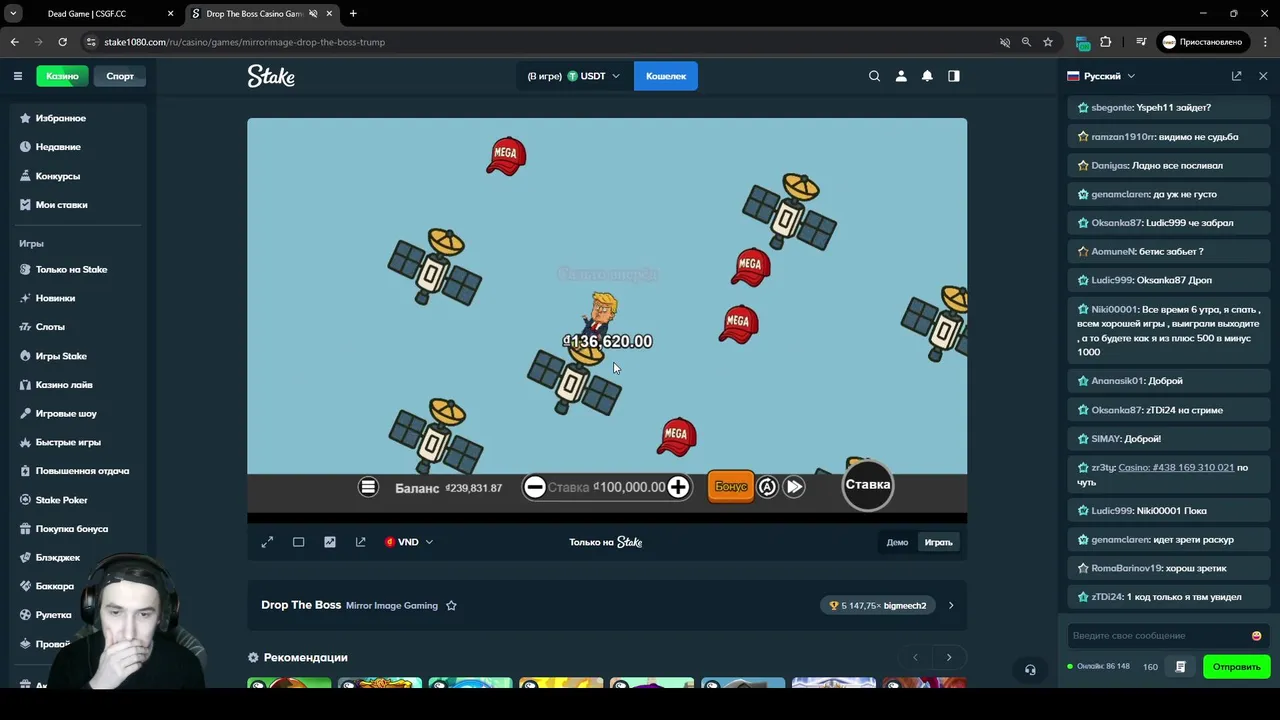Open Мои ставки in the sidebar
The width and height of the screenshot is (1280, 720).
78,205
